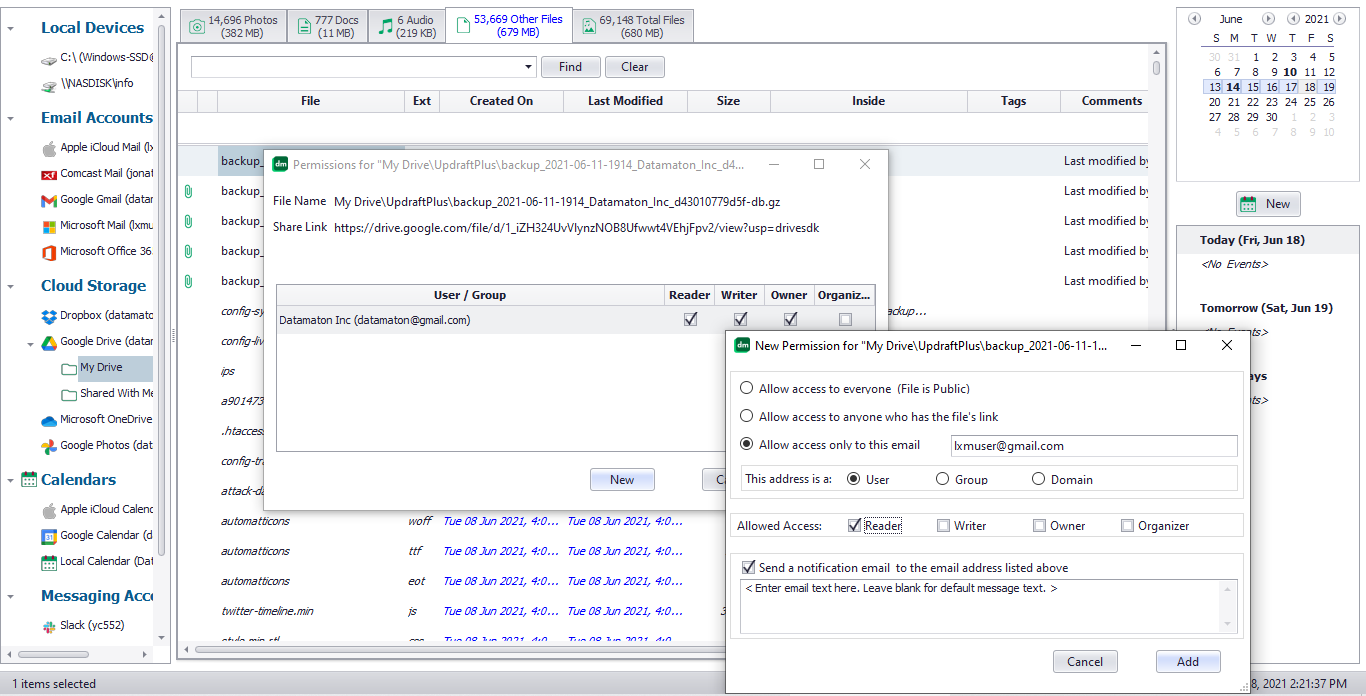1366x696 pixels.
Task: Click a paperclip attachment icon on a backup row
Action: pos(188,191)
